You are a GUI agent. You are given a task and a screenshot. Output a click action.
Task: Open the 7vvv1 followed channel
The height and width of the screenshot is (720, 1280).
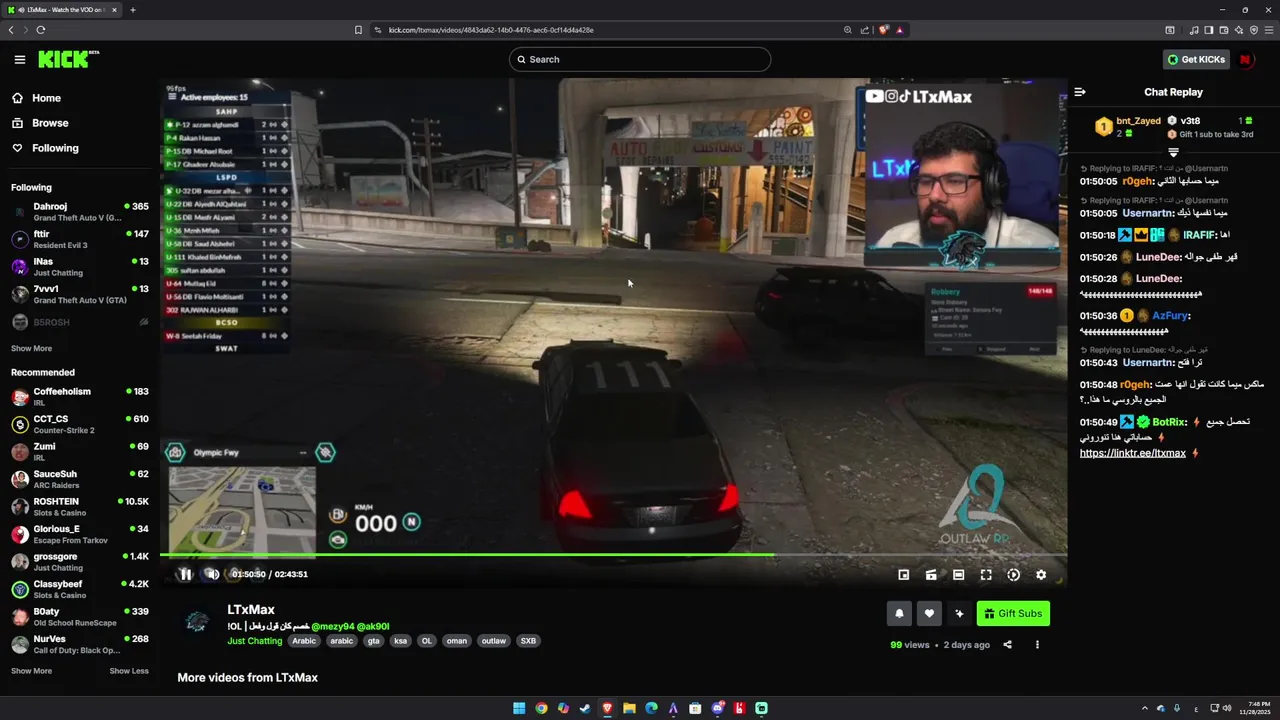[80, 294]
